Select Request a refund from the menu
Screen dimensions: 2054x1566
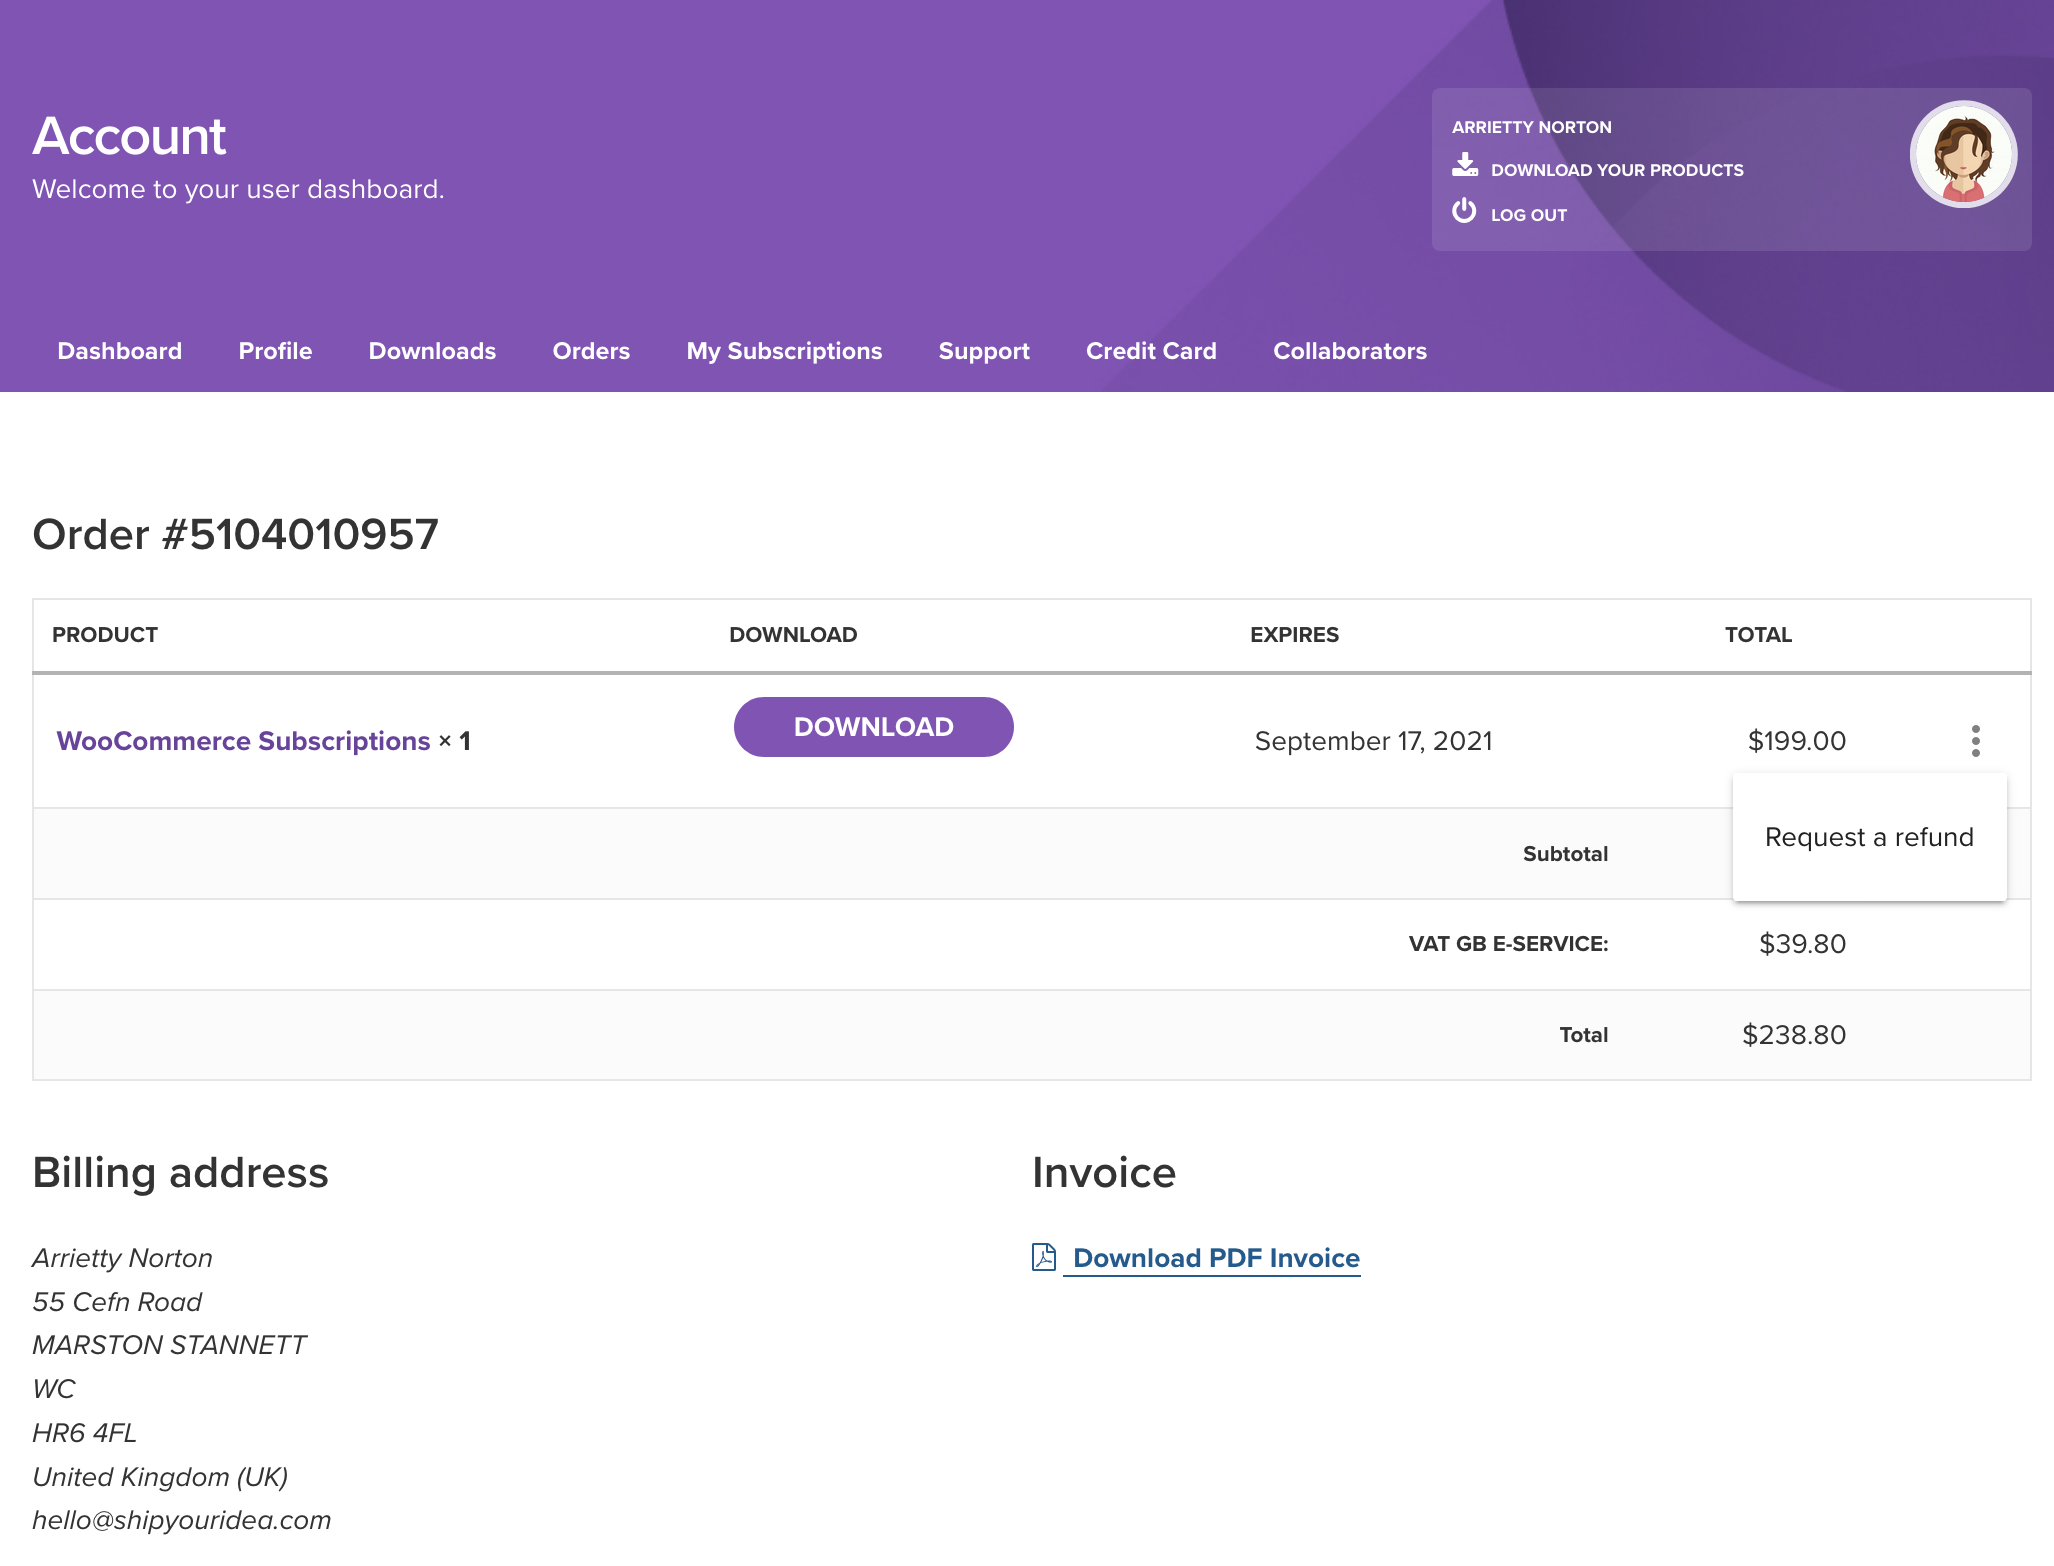tap(1869, 837)
